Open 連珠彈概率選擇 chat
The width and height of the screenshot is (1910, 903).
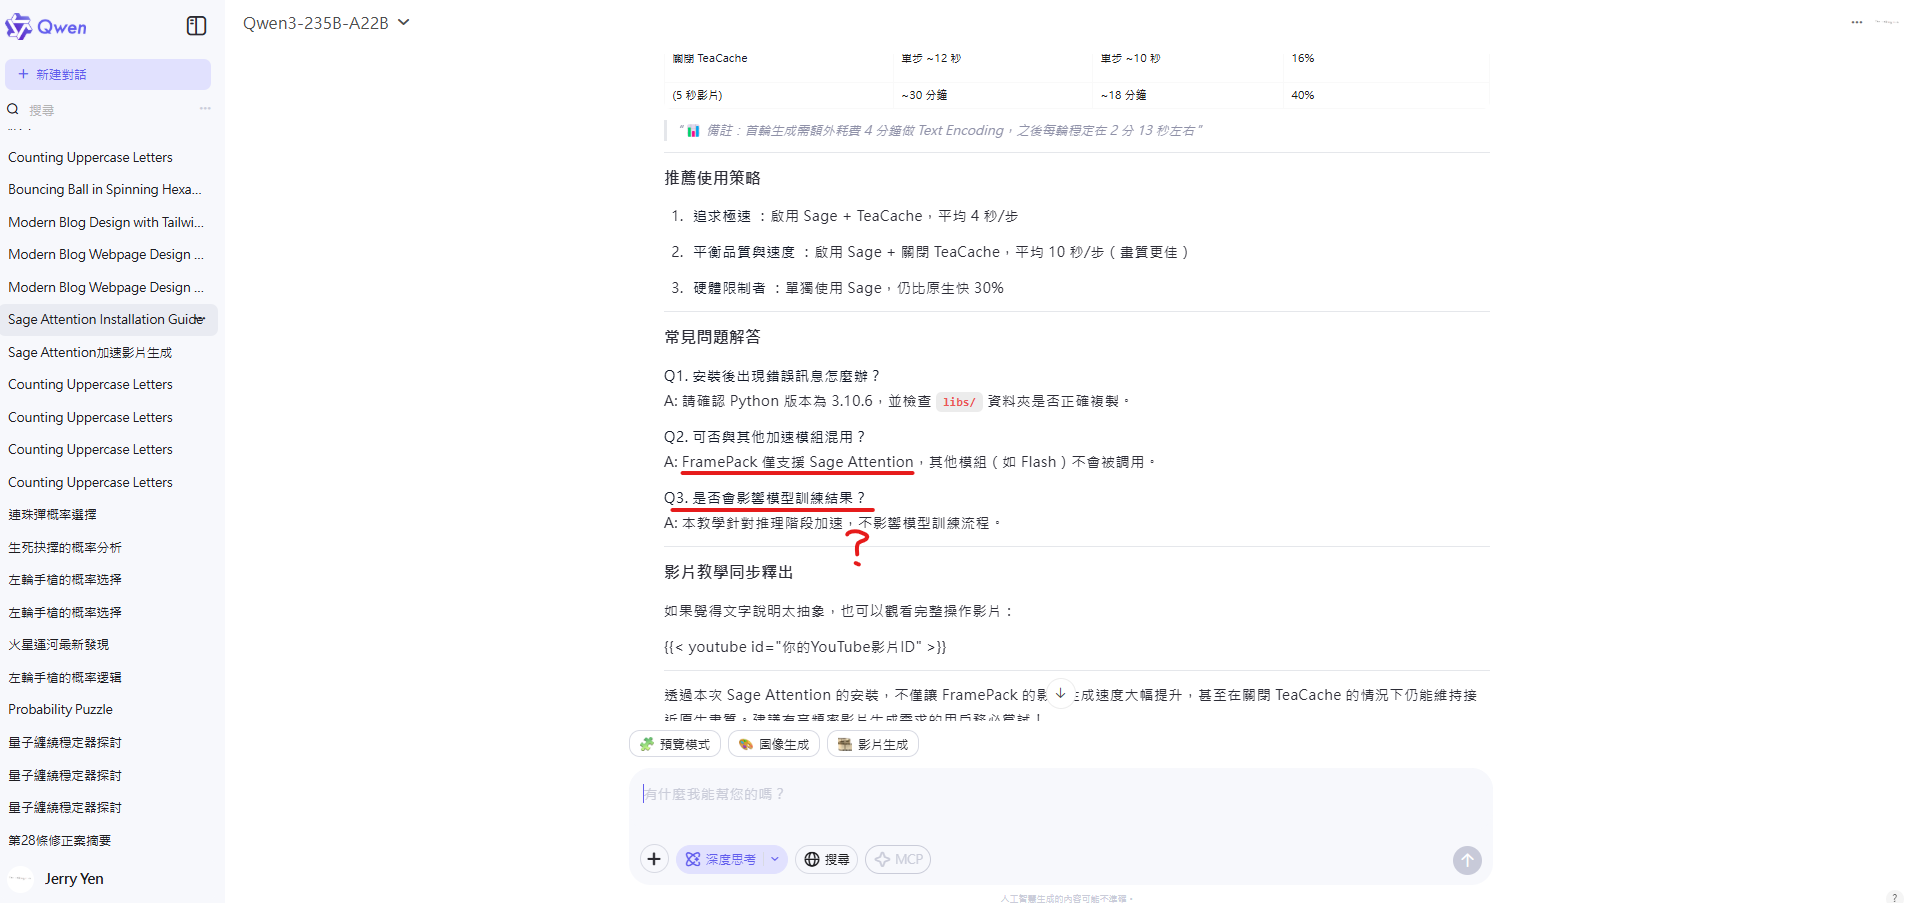52,514
